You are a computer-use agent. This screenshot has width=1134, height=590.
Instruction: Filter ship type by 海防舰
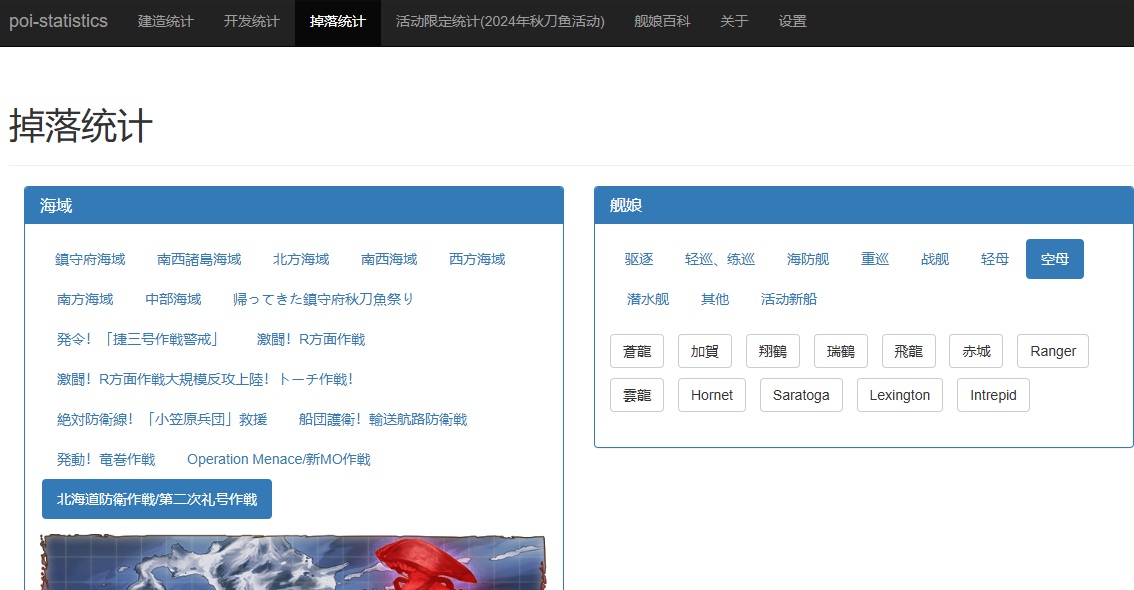808,259
